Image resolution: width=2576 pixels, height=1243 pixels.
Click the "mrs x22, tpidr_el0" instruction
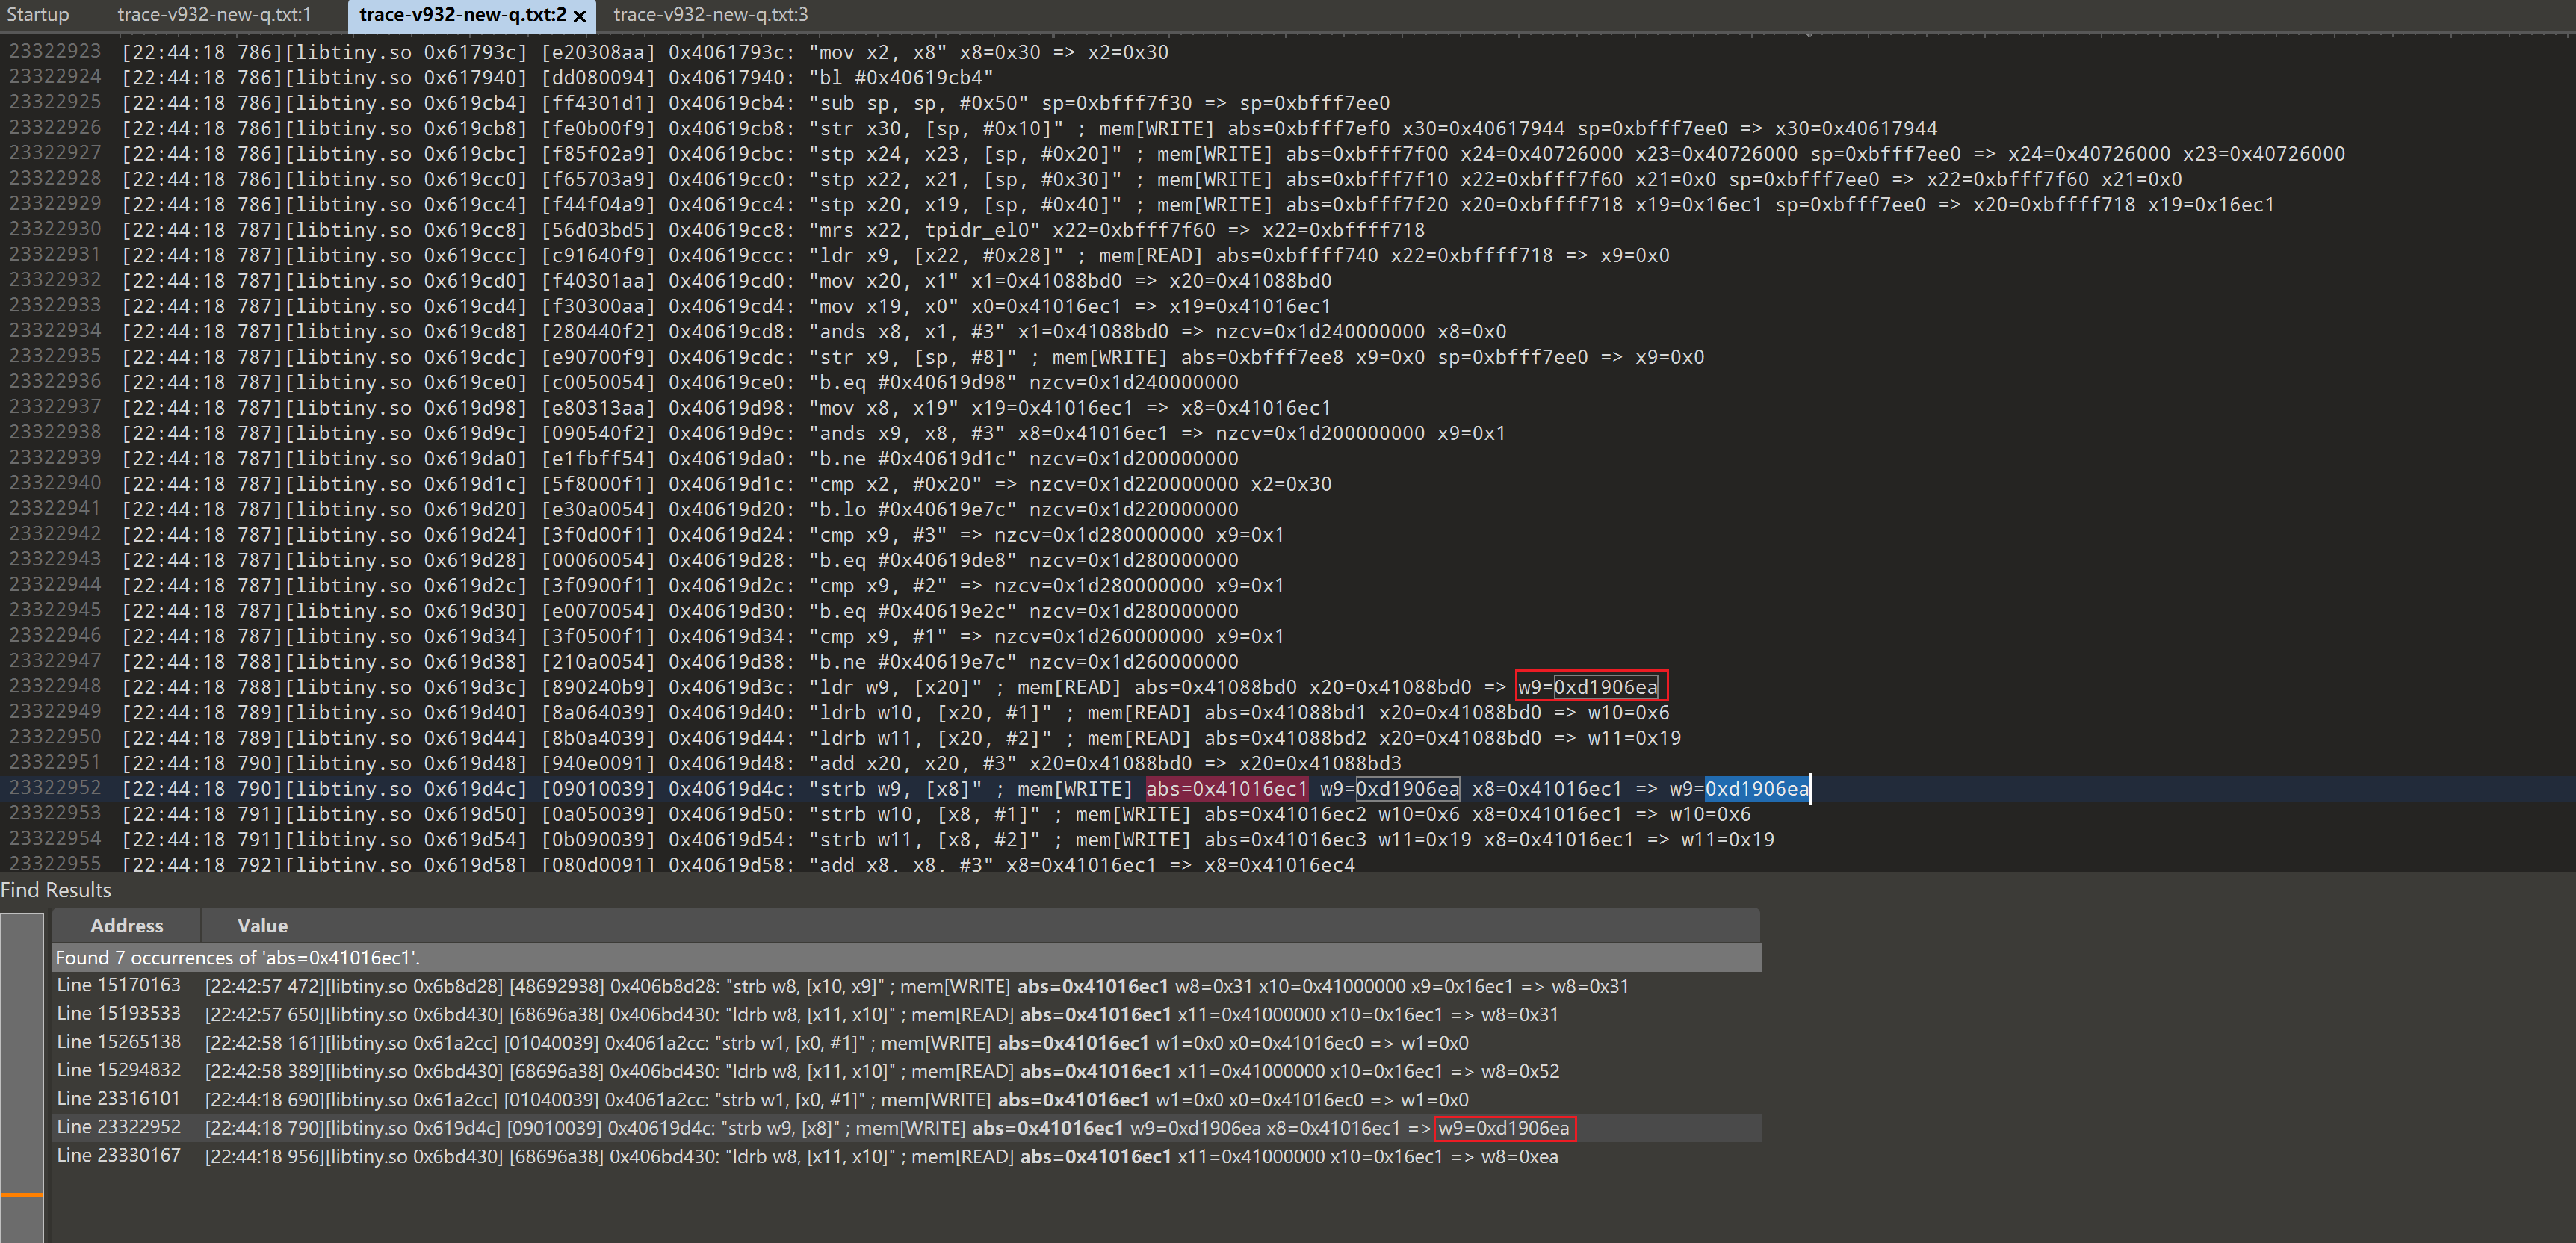pyautogui.click(x=924, y=229)
